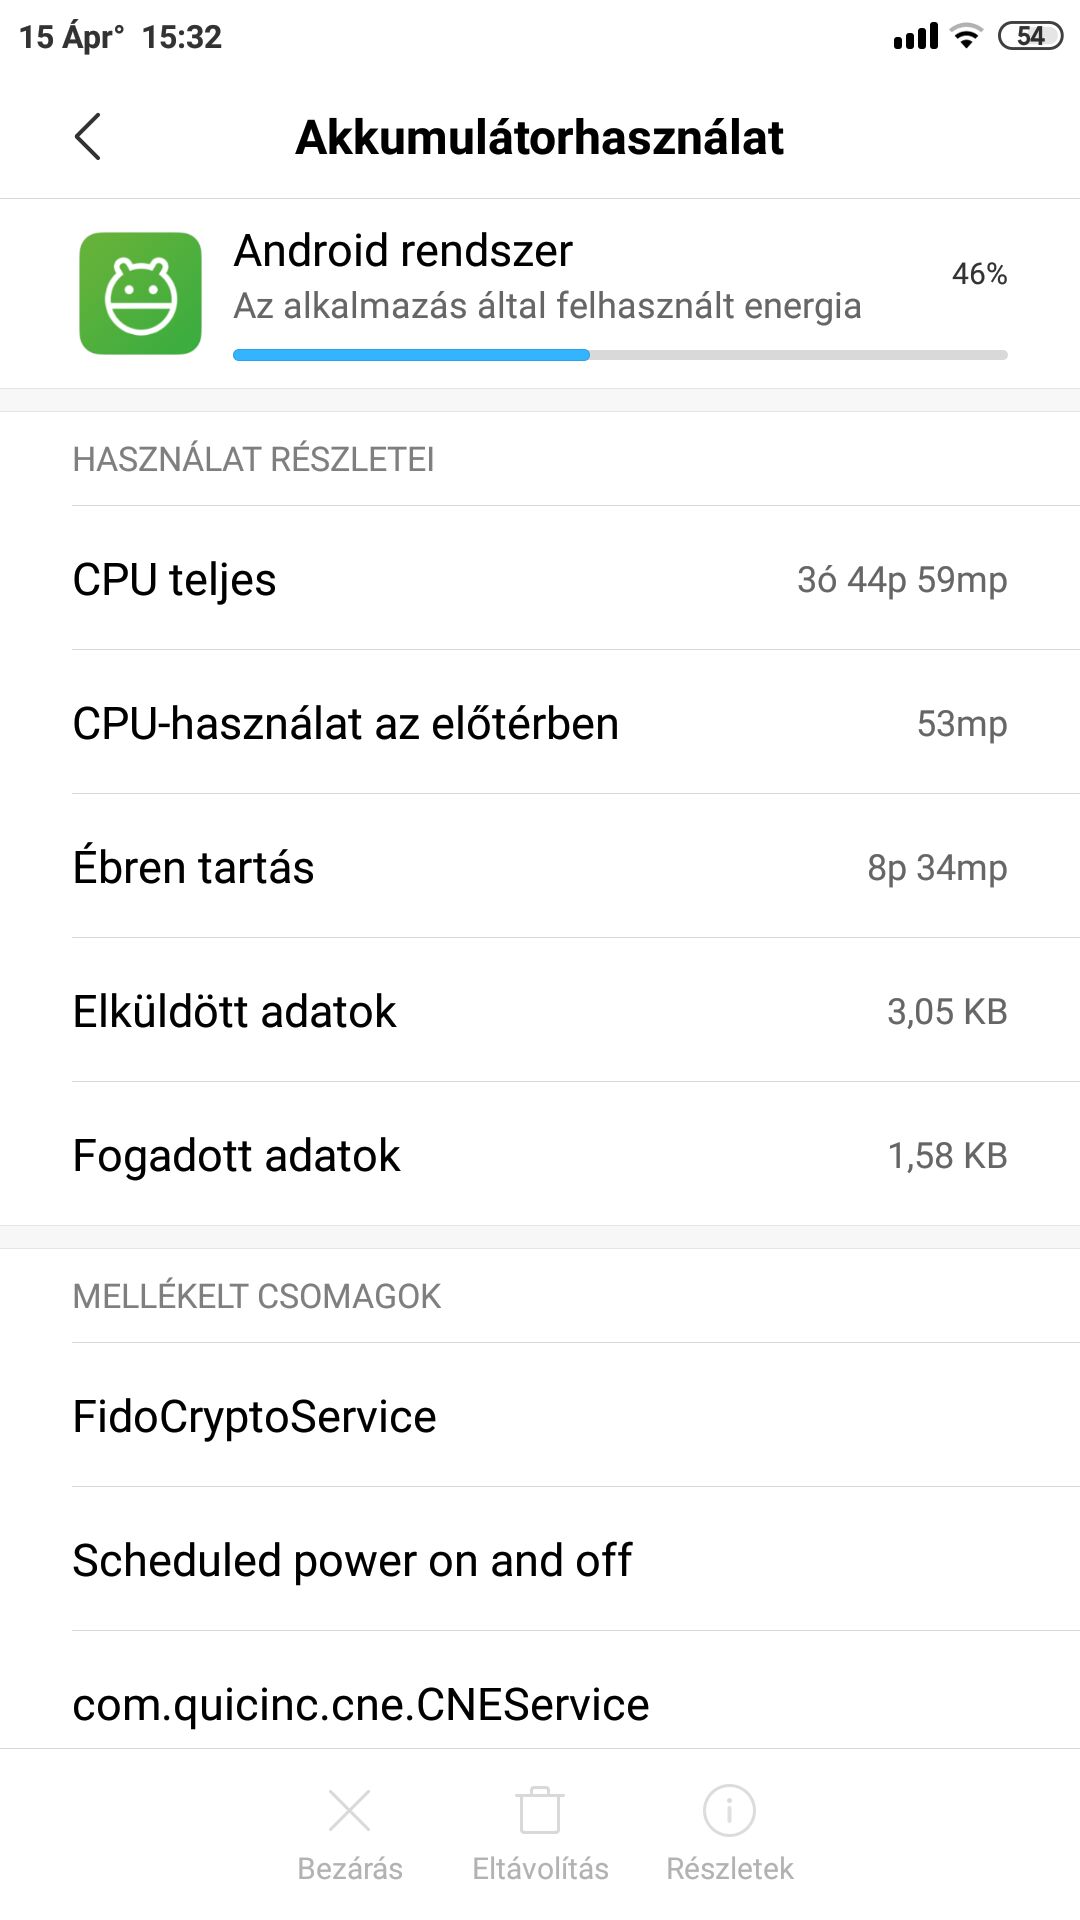Open Scheduled power on and off package
The image size is (1080, 1920).
pyautogui.click(x=540, y=1561)
